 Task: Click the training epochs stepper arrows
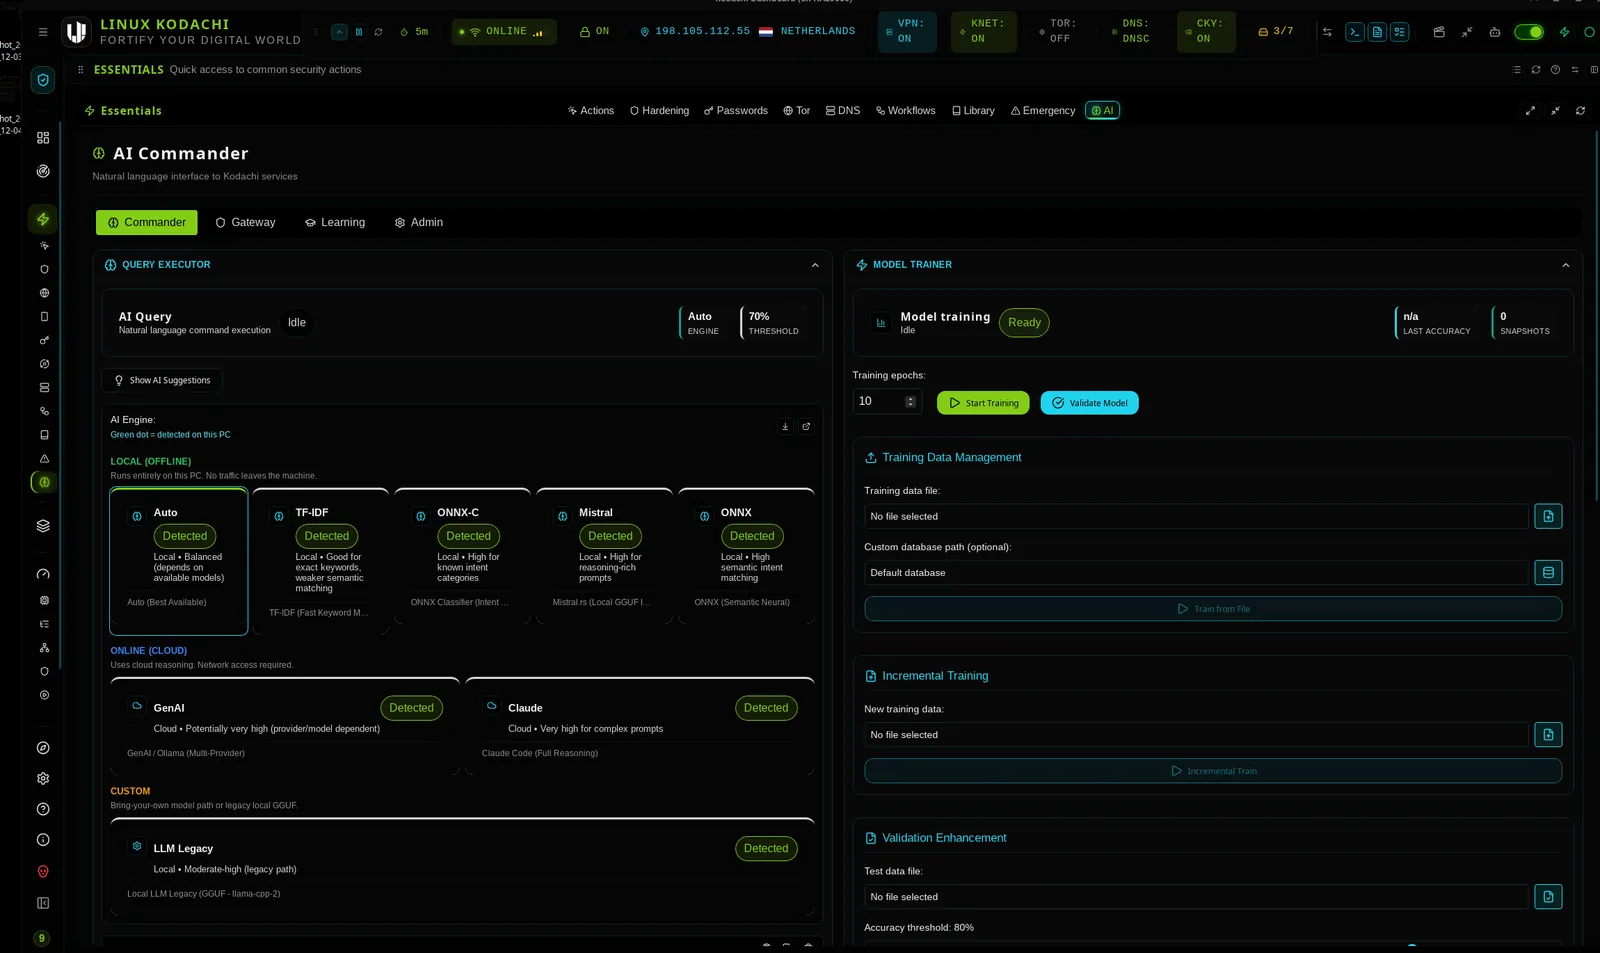(x=910, y=402)
